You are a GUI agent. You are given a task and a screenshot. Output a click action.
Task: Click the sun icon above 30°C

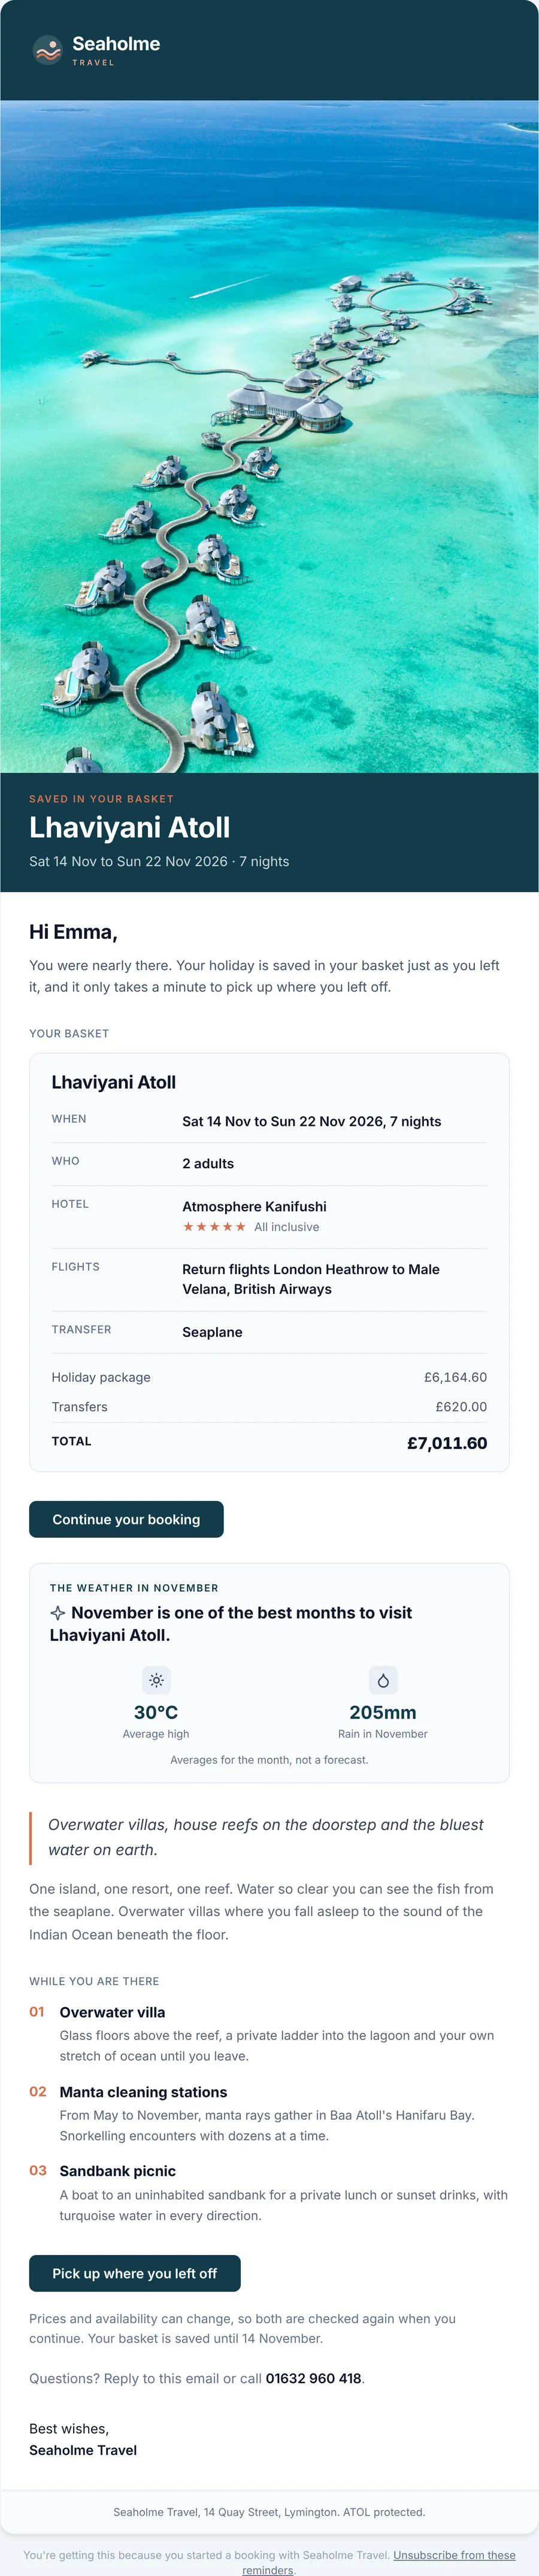point(156,1680)
